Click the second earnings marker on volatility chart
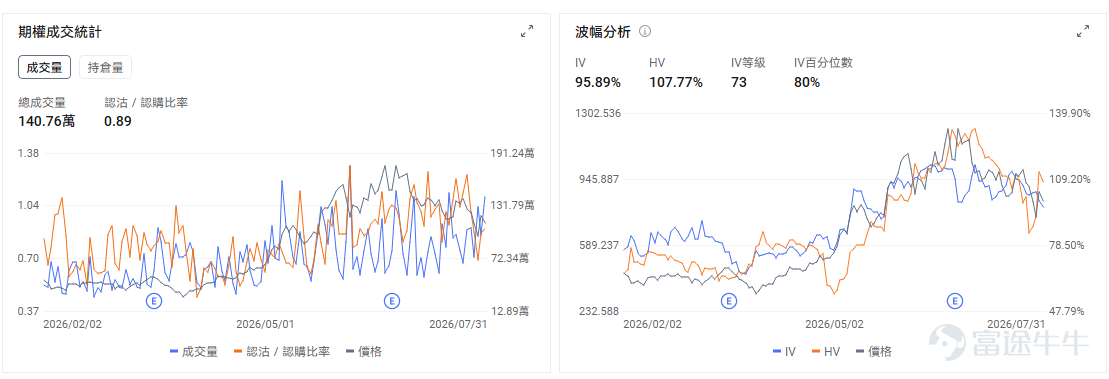This screenshot has height=379, width=1109. coord(955,301)
